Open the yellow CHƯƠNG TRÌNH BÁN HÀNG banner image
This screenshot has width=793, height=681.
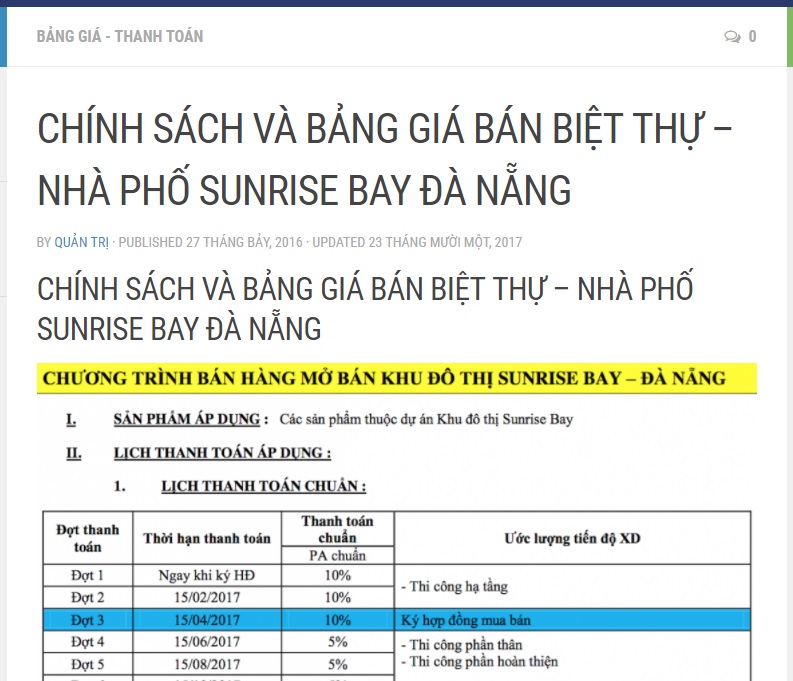(x=397, y=378)
